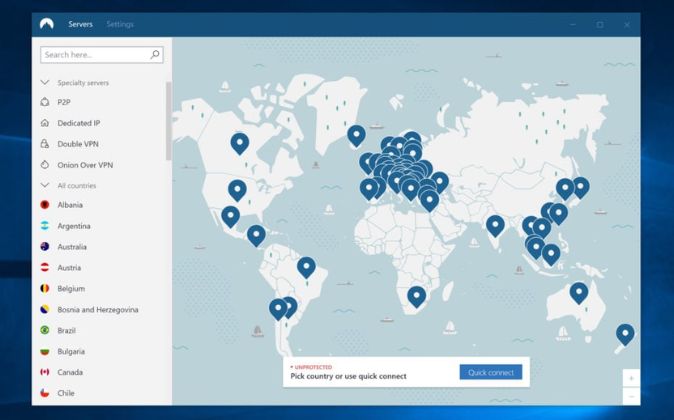674x420 pixels.
Task: Collapse the All countries list
Action: [45, 185]
